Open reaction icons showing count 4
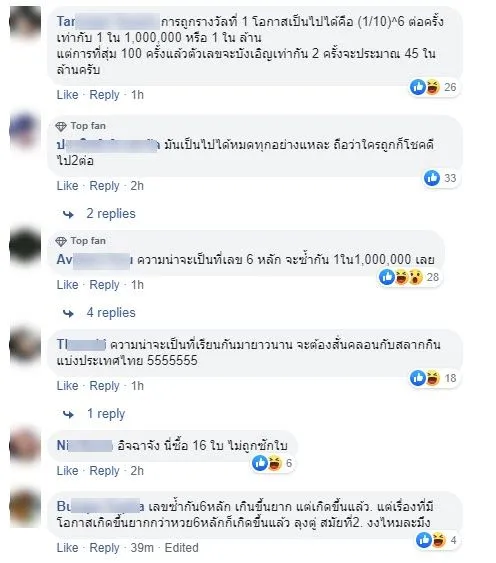 436,540
